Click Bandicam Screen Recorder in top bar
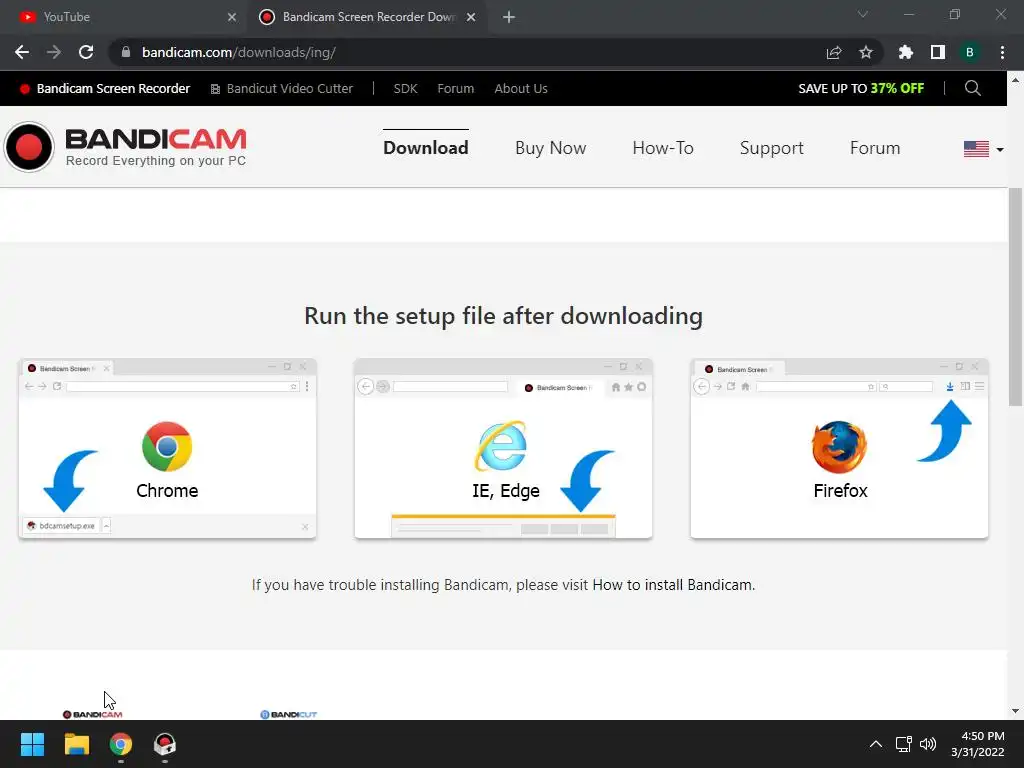This screenshot has height=768, width=1024. click(105, 89)
